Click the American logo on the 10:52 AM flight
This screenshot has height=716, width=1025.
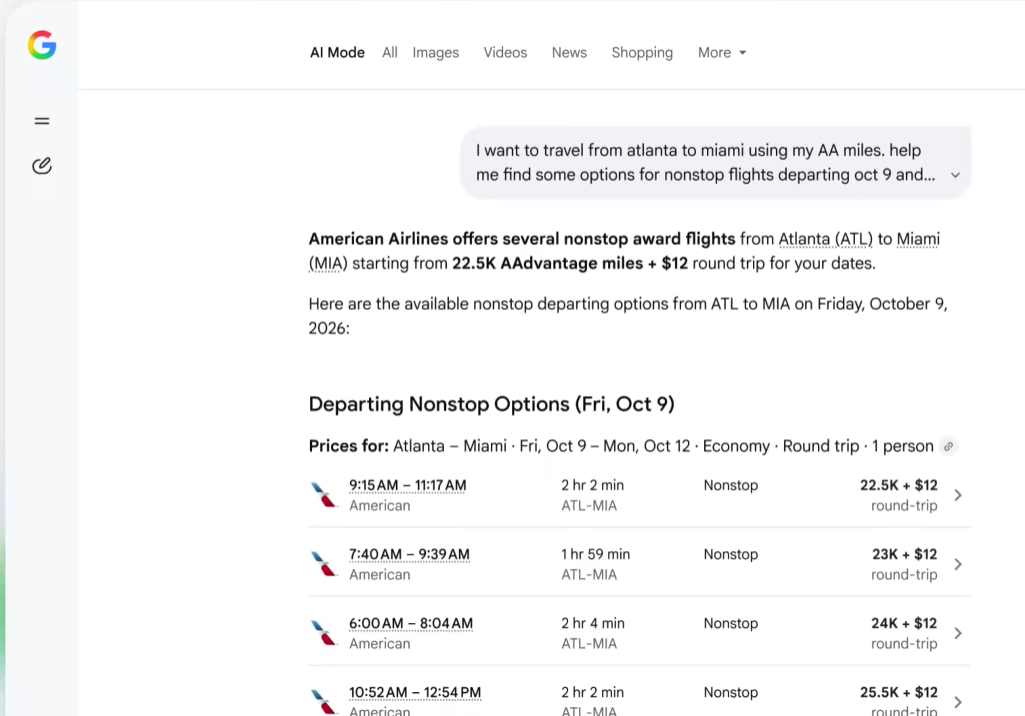pos(324,702)
